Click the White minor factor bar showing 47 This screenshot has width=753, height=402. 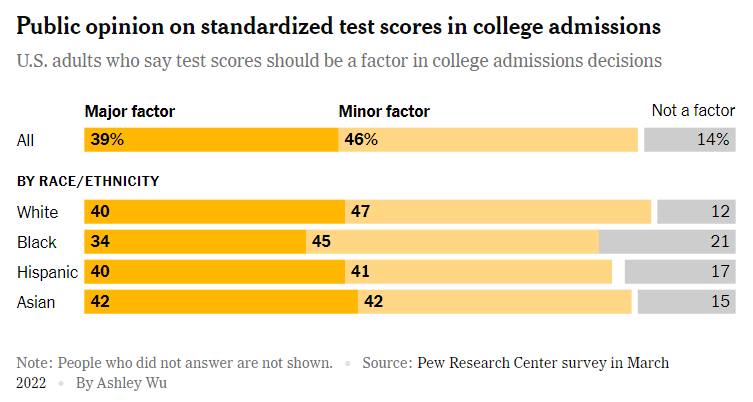coord(498,212)
